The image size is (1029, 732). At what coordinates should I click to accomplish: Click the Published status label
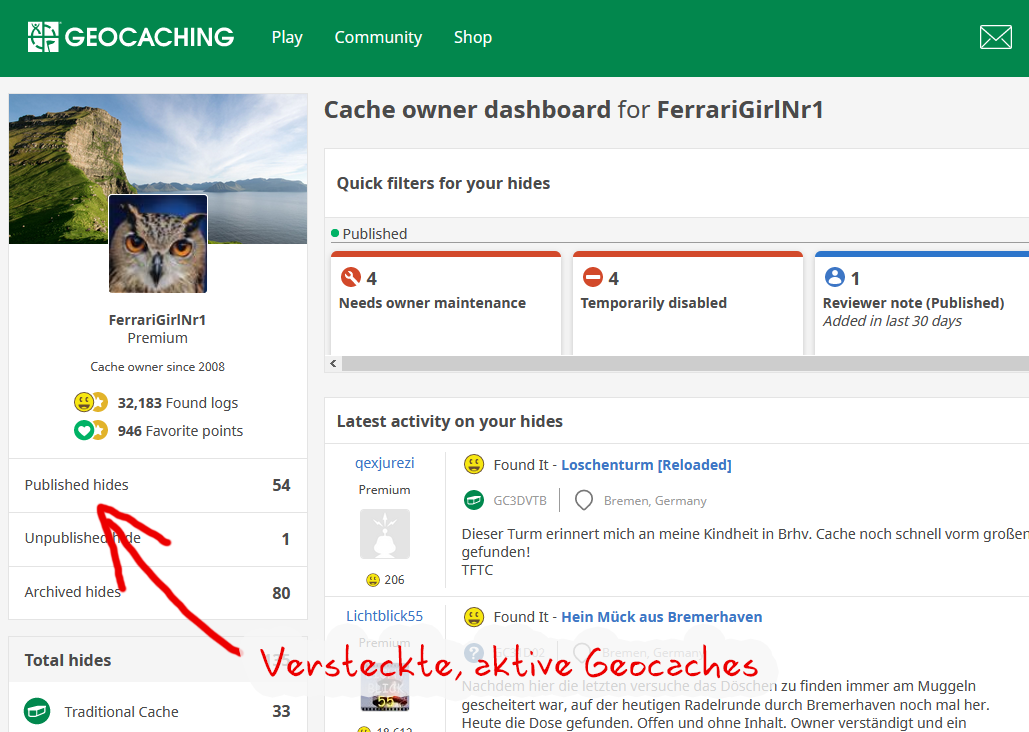click(375, 234)
